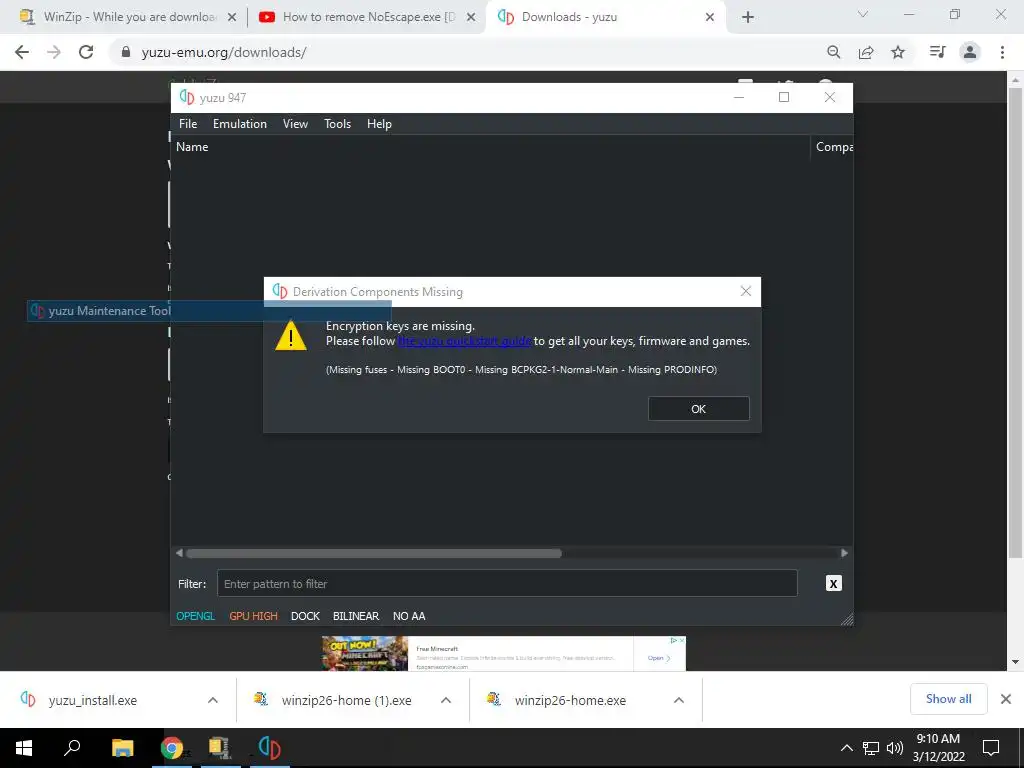The image size is (1024, 768).
Task: Click WinZip icon on the taskbar
Action: [x=220, y=748]
